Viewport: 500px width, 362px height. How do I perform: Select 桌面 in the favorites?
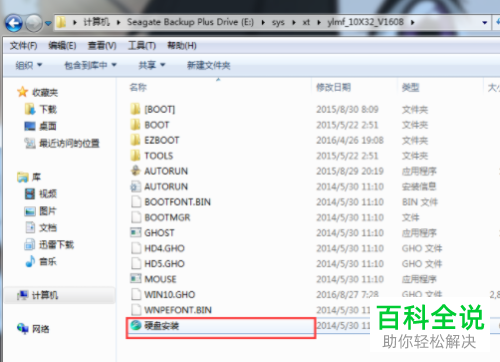pyautogui.click(x=48, y=126)
